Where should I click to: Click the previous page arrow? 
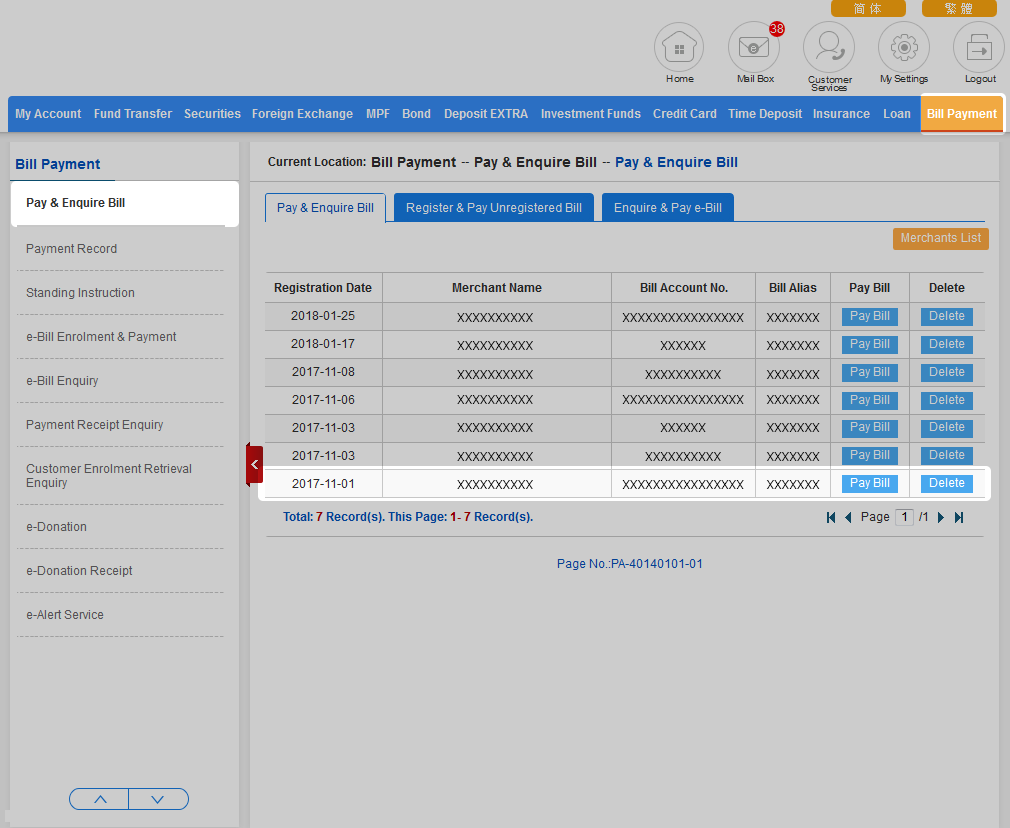pyautogui.click(x=848, y=518)
